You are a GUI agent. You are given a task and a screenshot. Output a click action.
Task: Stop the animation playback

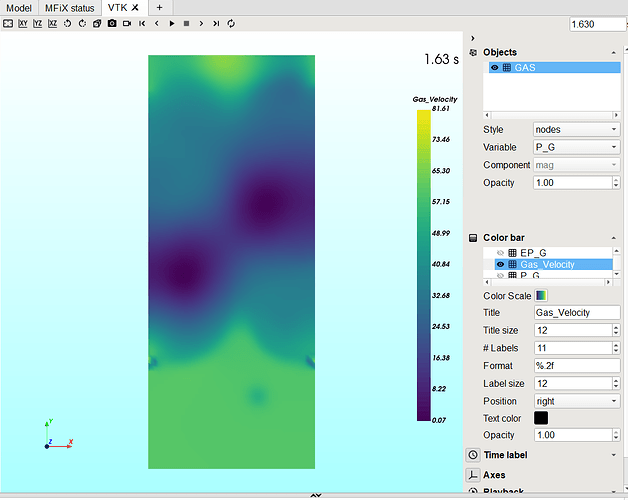point(186,24)
